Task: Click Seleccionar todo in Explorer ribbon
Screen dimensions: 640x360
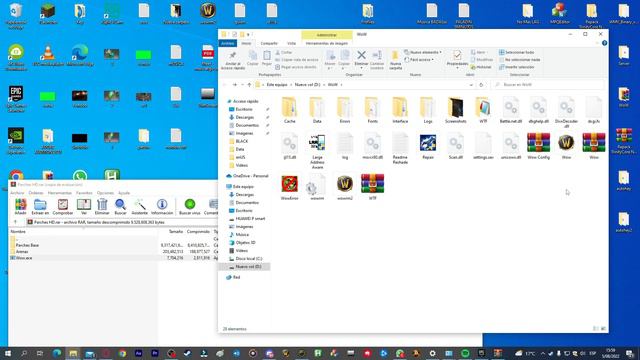Action: (516, 52)
